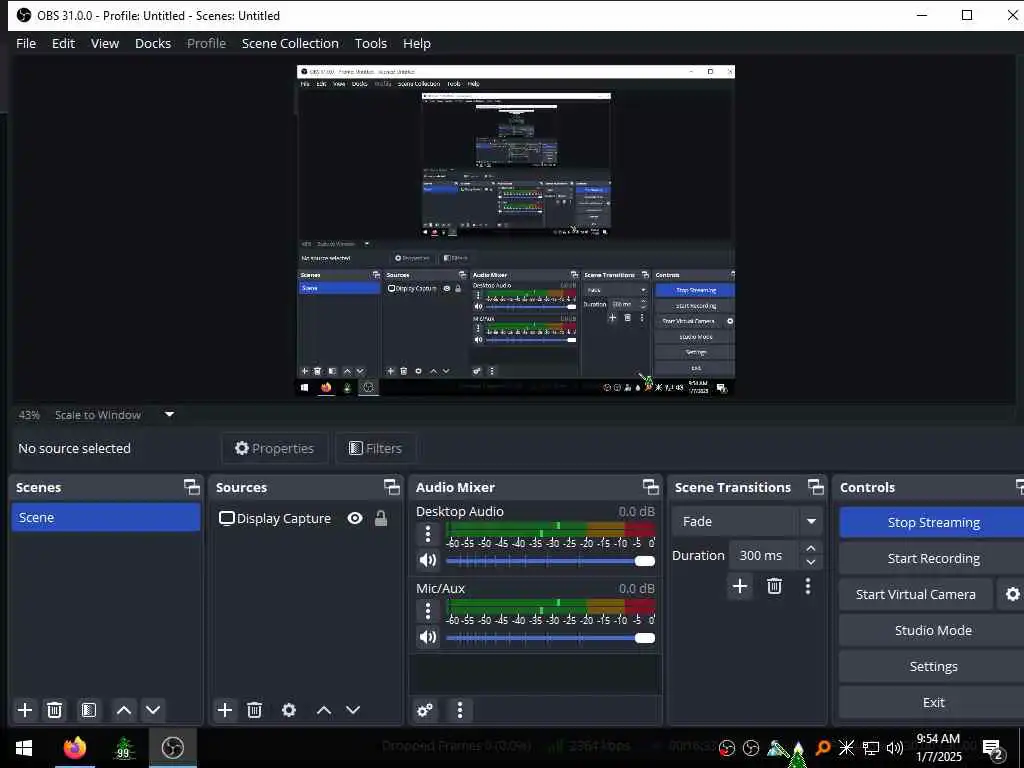Viewport: 1024px width, 768px height.
Task: Open Mic/Aux three-dot options
Action: pyautogui.click(x=428, y=611)
